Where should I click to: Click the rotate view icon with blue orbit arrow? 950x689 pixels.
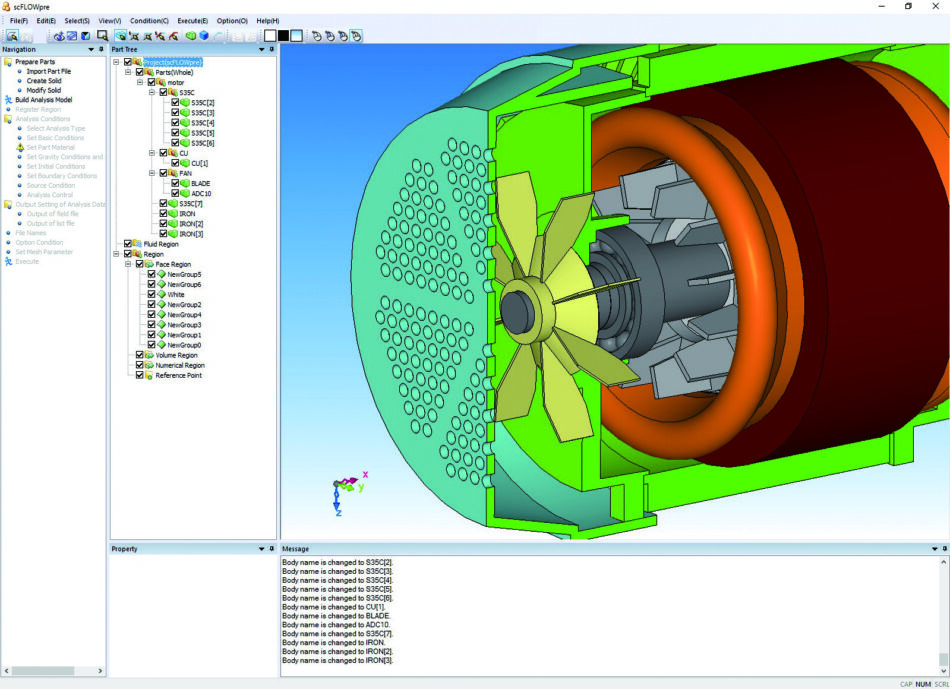click(59, 36)
